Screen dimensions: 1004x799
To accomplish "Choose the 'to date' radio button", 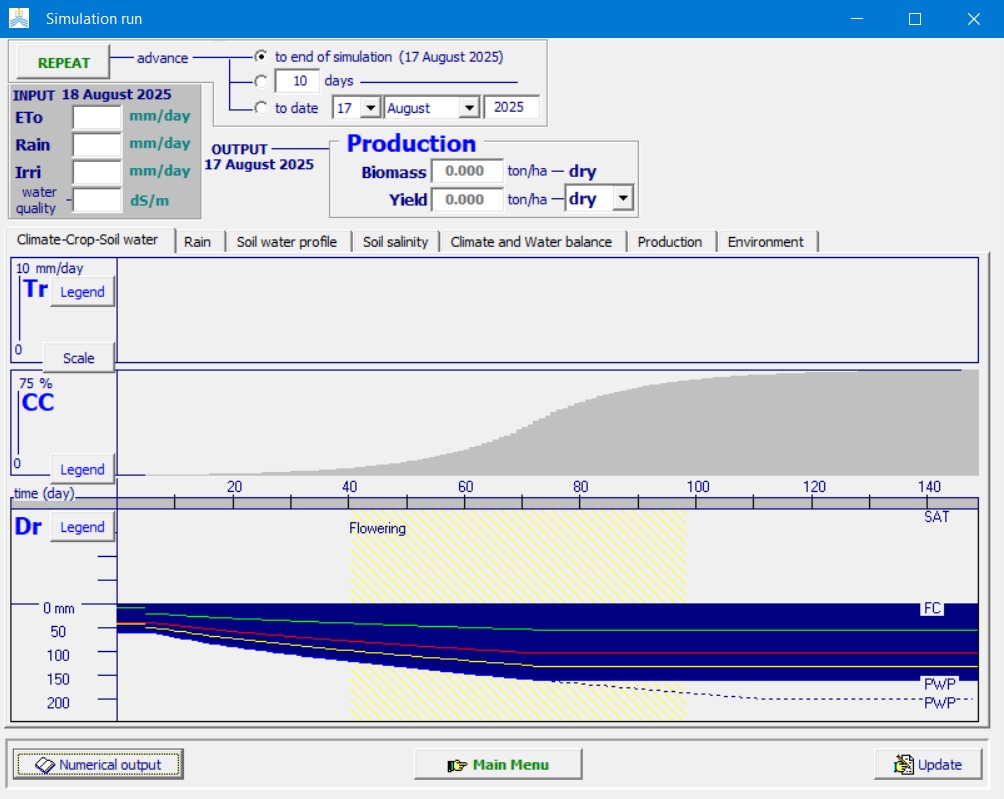I will click(x=261, y=108).
